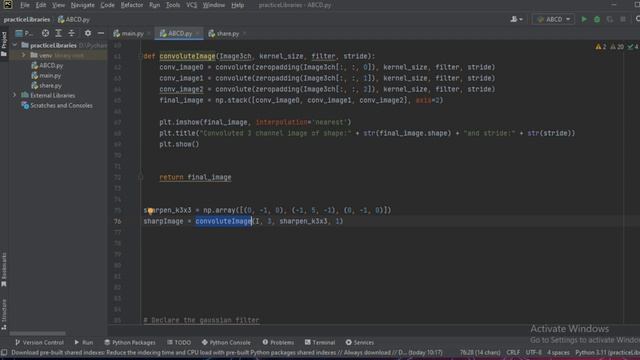Change the CRLF line separator setting
The width and height of the screenshot is (640, 360).
pyautogui.click(x=513, y=352)
